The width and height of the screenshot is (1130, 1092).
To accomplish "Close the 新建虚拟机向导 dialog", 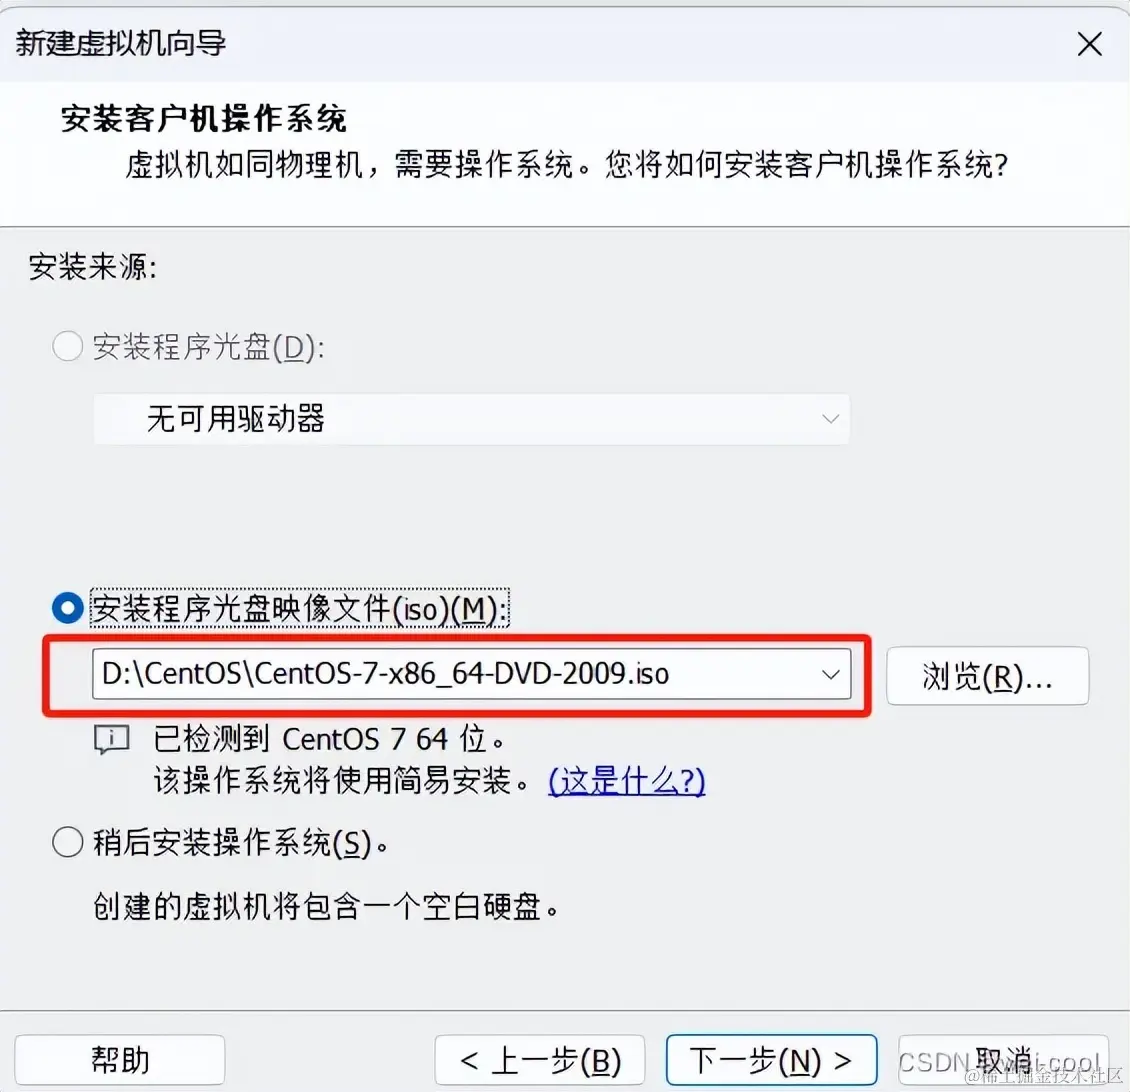I will click(1089, 44).
